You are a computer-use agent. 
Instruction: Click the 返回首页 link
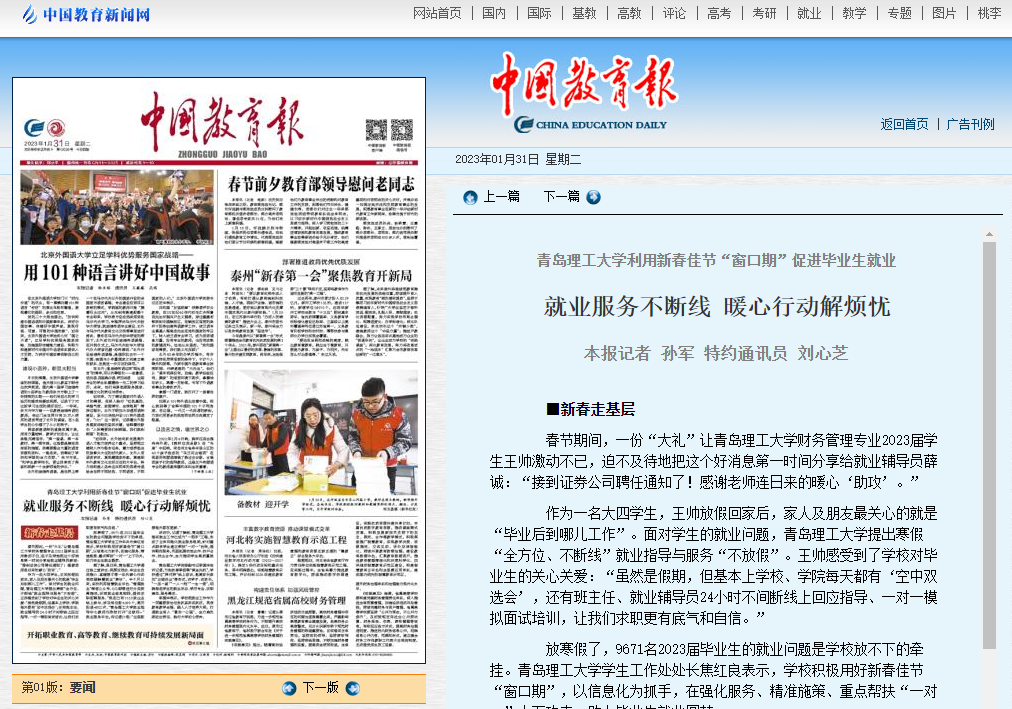pos(904,124)
